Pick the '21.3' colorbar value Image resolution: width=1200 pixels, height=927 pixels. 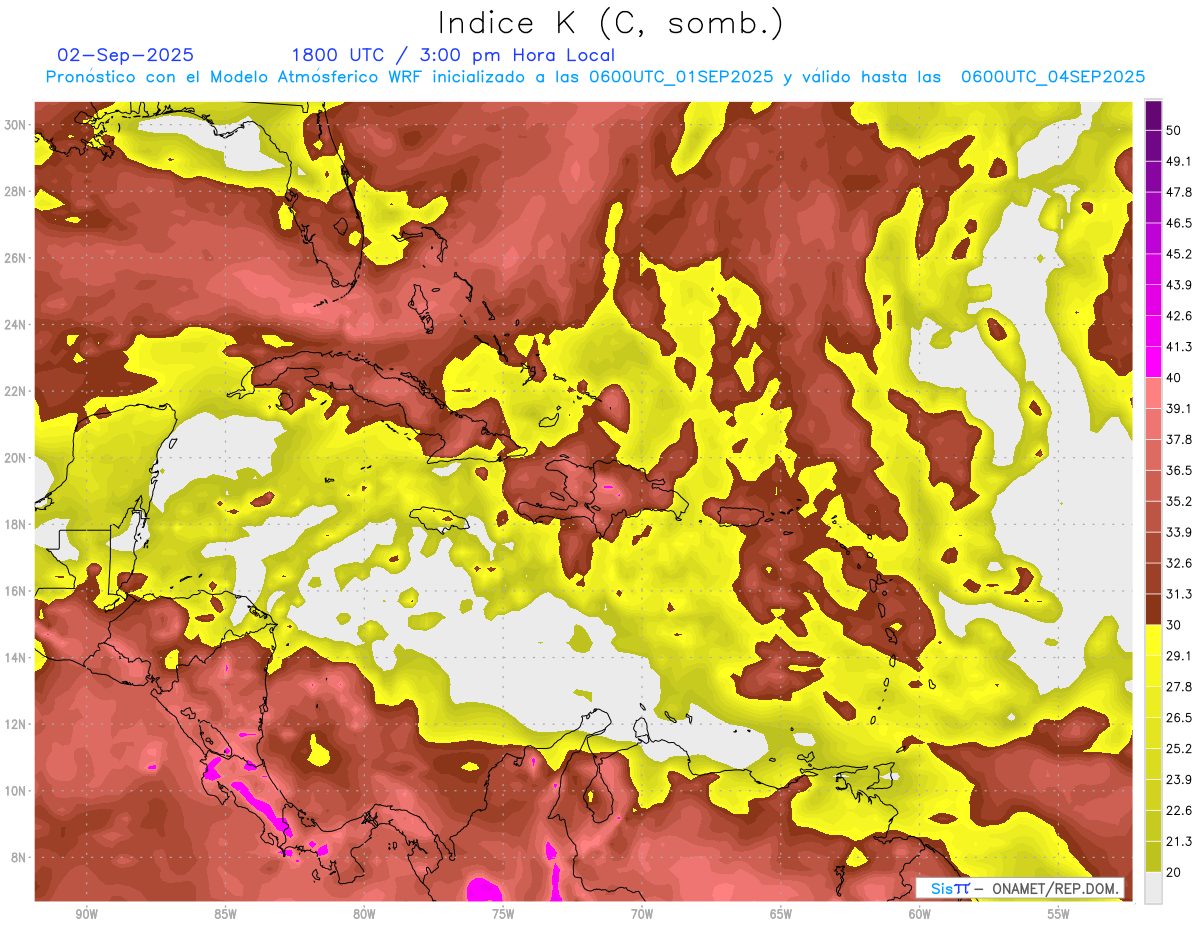pyautogui.click(x=1180, y=842)
